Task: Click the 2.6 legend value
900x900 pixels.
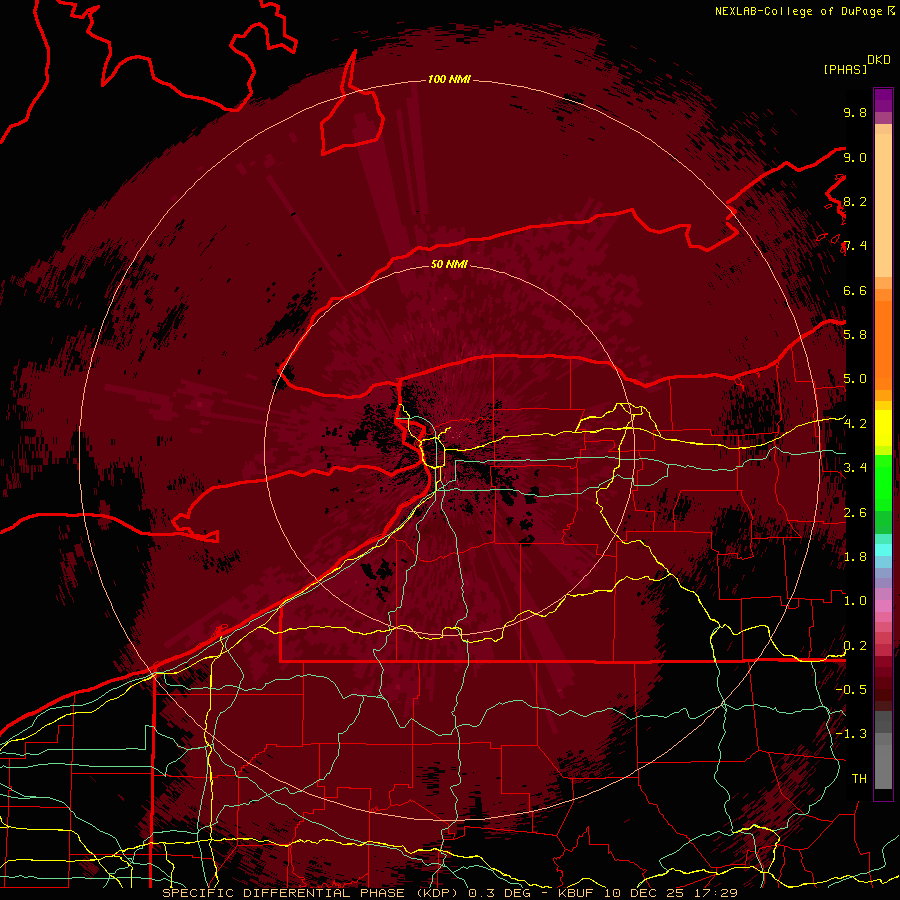Action: (855, 512)
